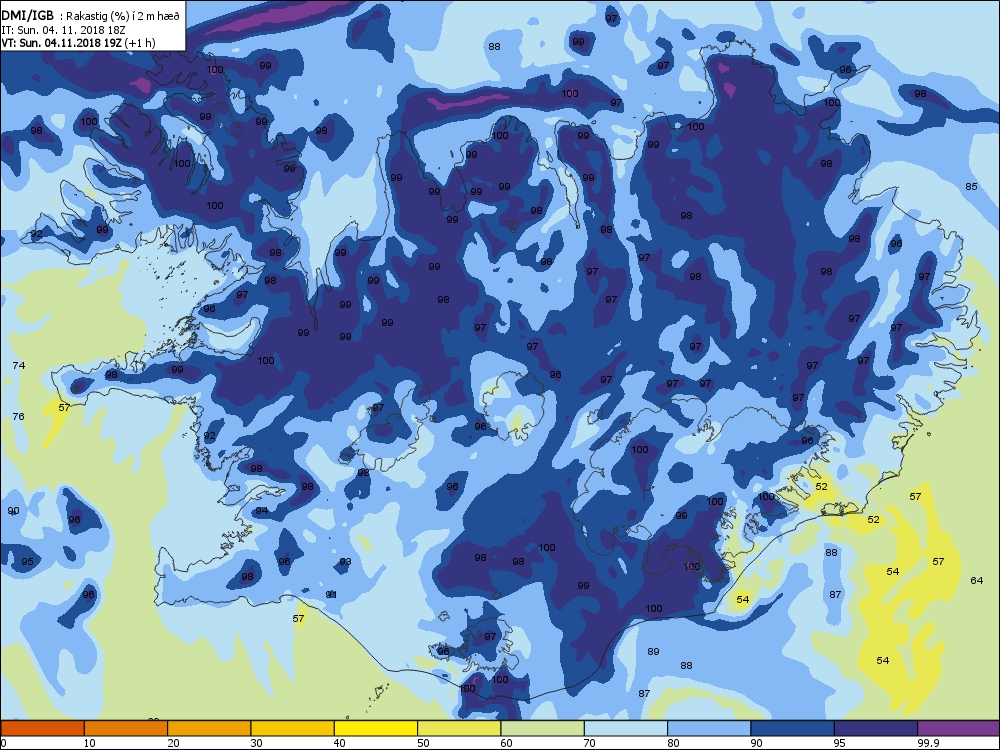1000x750 pixels.
Task: Click the humidity value '89' on the map
Action: 653,652
